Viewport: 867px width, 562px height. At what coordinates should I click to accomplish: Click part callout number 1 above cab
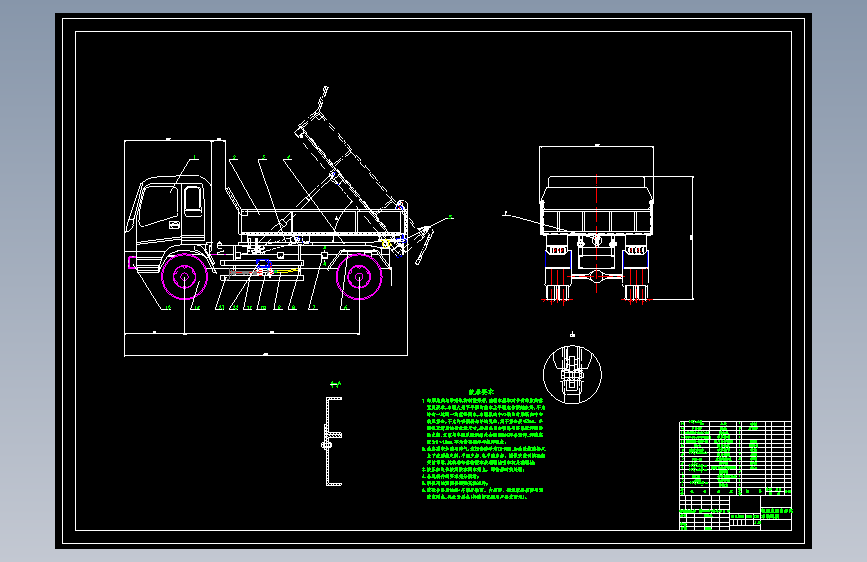click(195, 158)
